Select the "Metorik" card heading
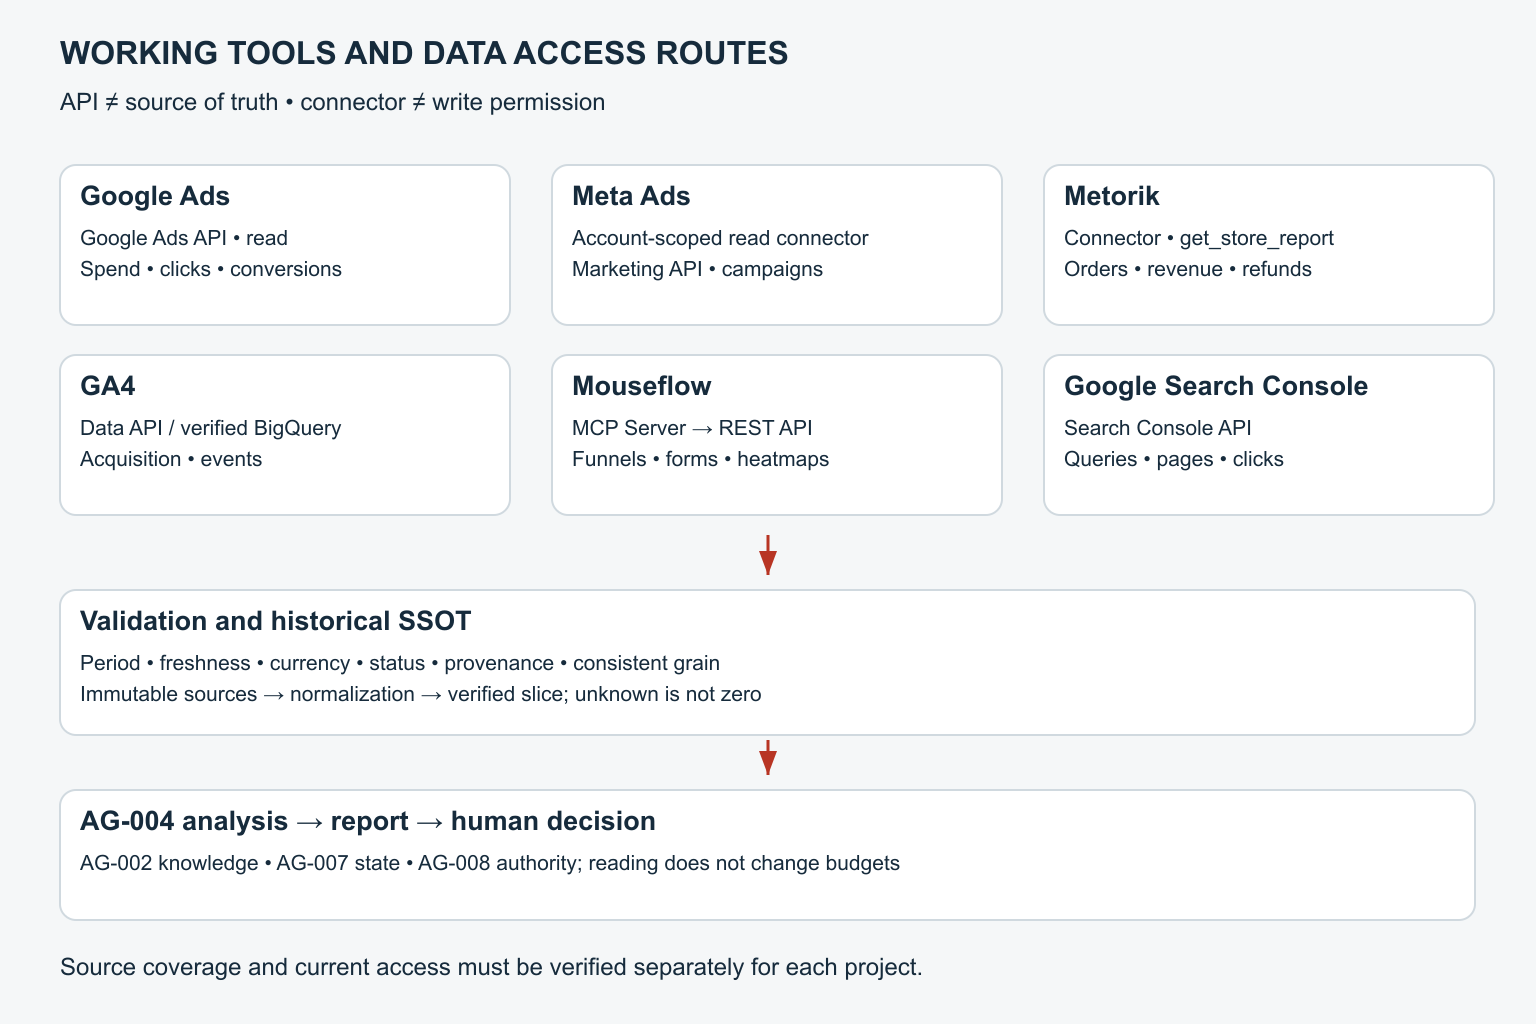Image resolution: width=1536 pixels, height=1024 pixels. pyautogui.click(x=1111, y=196)
